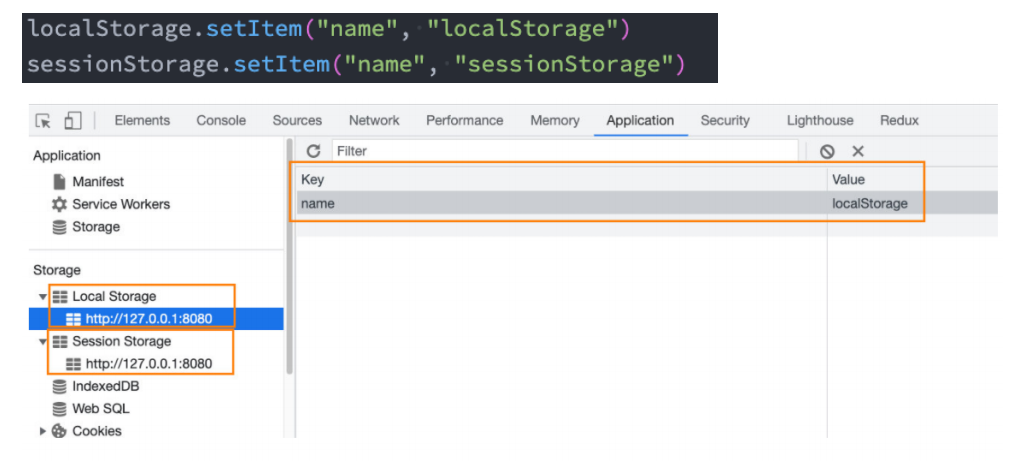This screenshot has height=472, width=1010.
Task: Switch to the Network tab
Action: pos(374,120)
